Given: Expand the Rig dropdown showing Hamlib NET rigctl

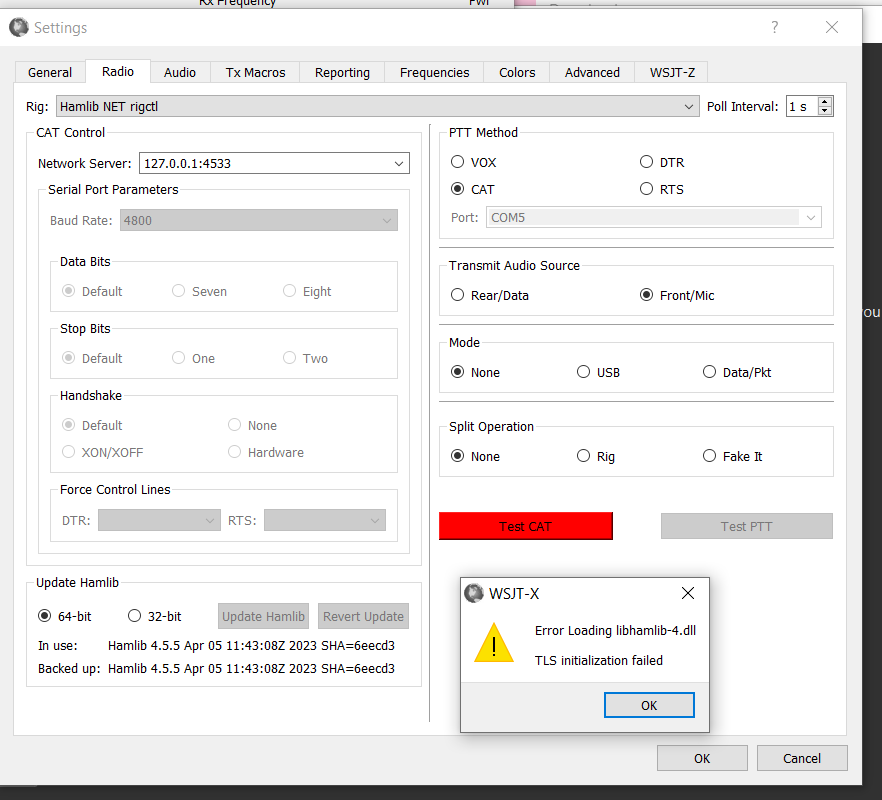Looking at the screenshot, I should click(377, 106).
